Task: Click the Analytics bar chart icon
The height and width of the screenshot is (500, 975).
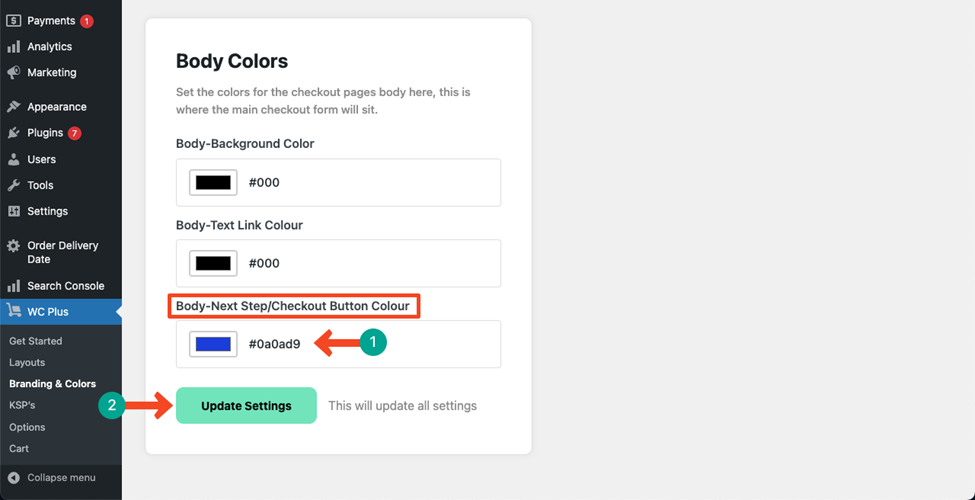Action: coord(14,47)
